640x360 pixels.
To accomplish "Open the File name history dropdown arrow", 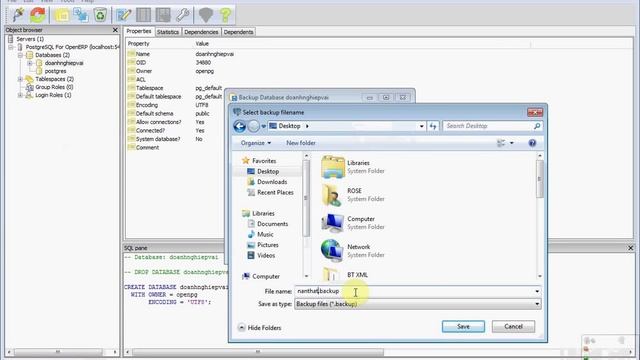I will pyautogui.click(x=537, y=291).
